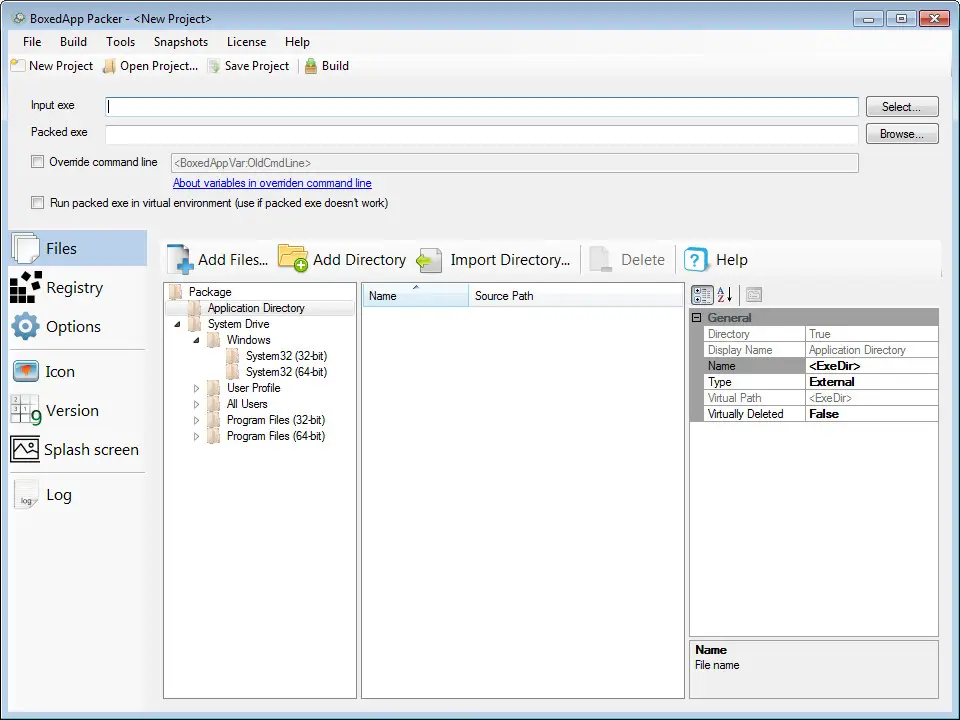Sort property grid alphabetically
Image resolution: width=960 pixels, height=720 pixels.
click(725, 295)
